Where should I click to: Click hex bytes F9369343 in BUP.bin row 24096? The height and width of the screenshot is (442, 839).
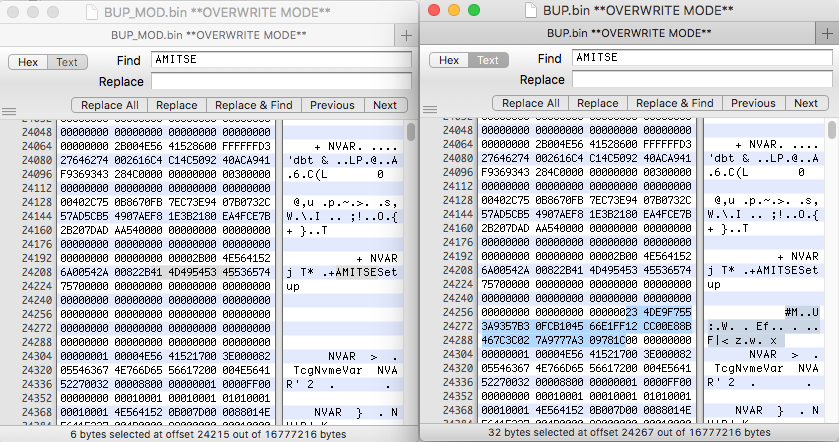(x=506, y=172)
